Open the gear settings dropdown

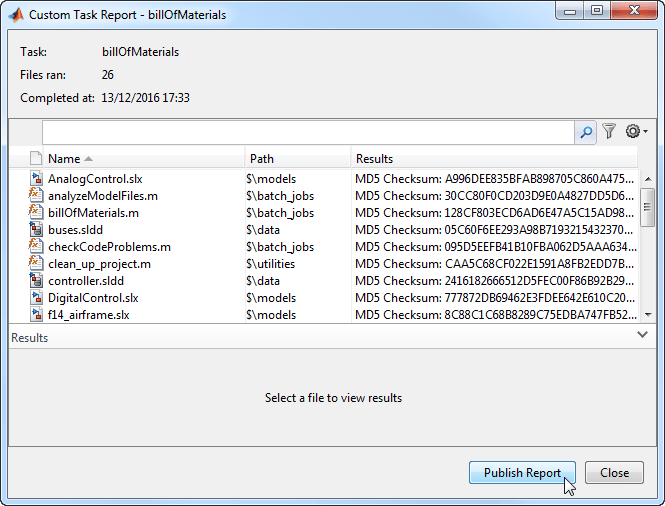click(637, 131)
